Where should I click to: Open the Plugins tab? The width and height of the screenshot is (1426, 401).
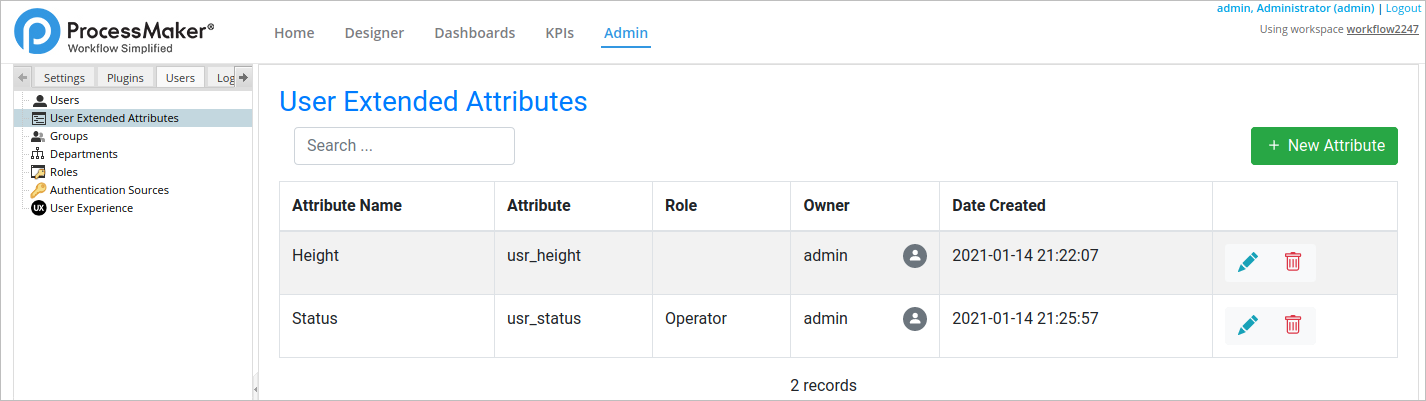point(126,78)
